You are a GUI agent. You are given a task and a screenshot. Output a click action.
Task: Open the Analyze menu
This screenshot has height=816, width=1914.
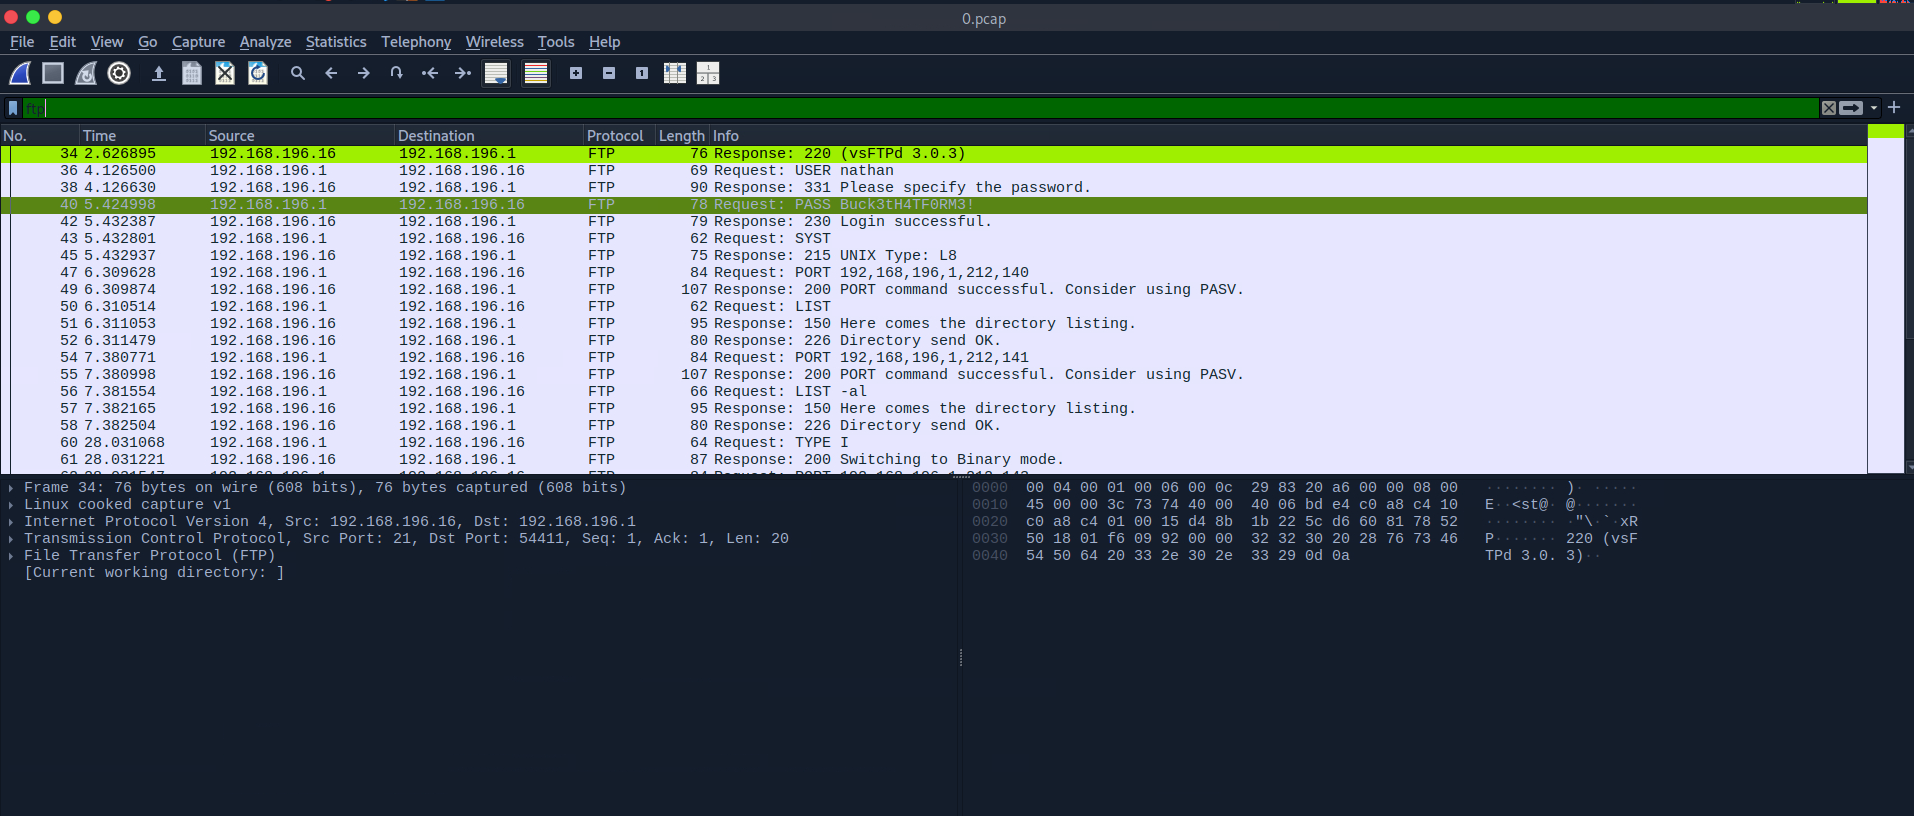pos(265,42)
